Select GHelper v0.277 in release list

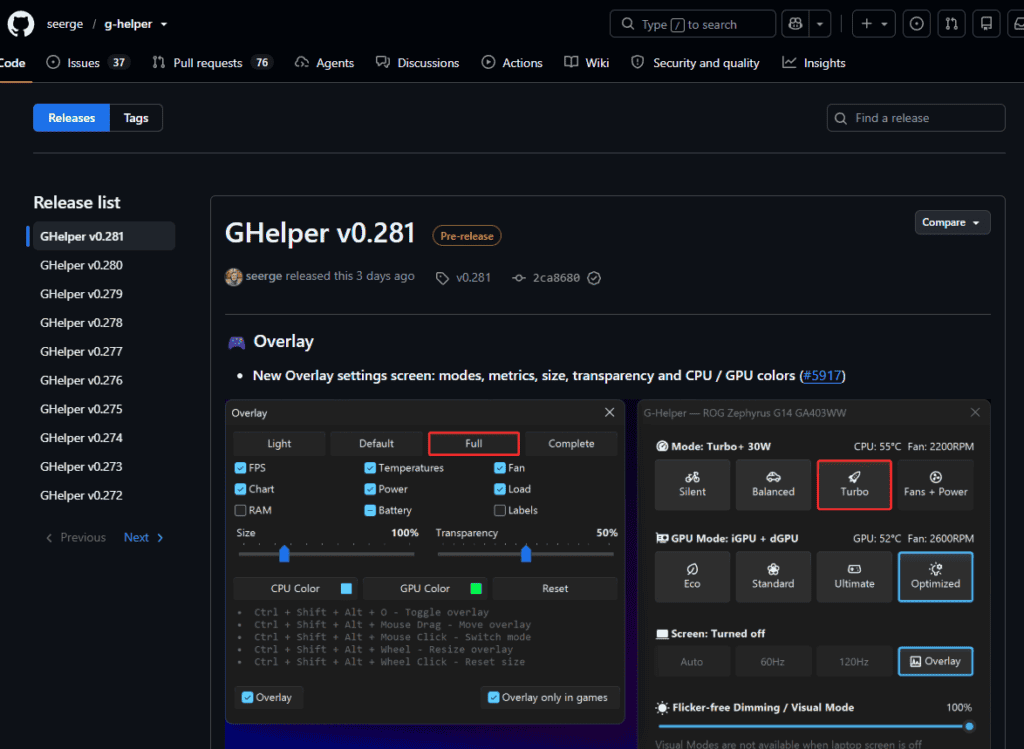click(x=82, y=351)
